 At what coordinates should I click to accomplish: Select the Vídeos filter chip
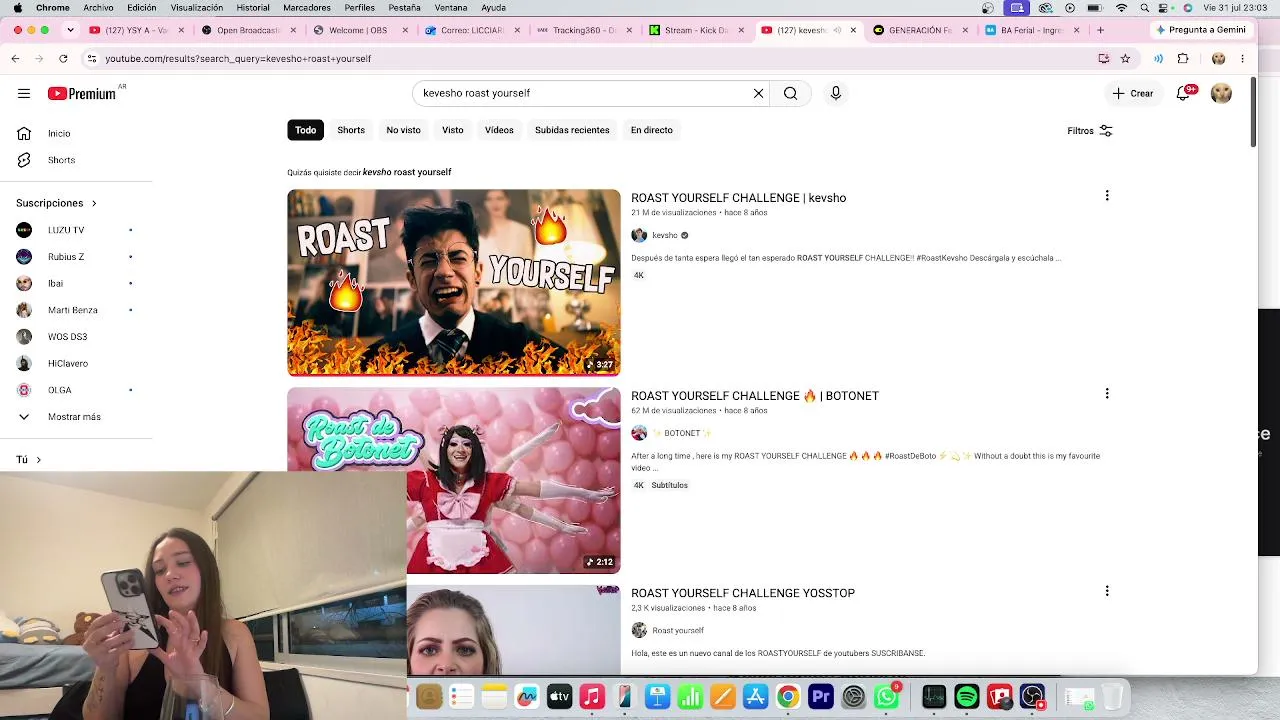point(499,130)
